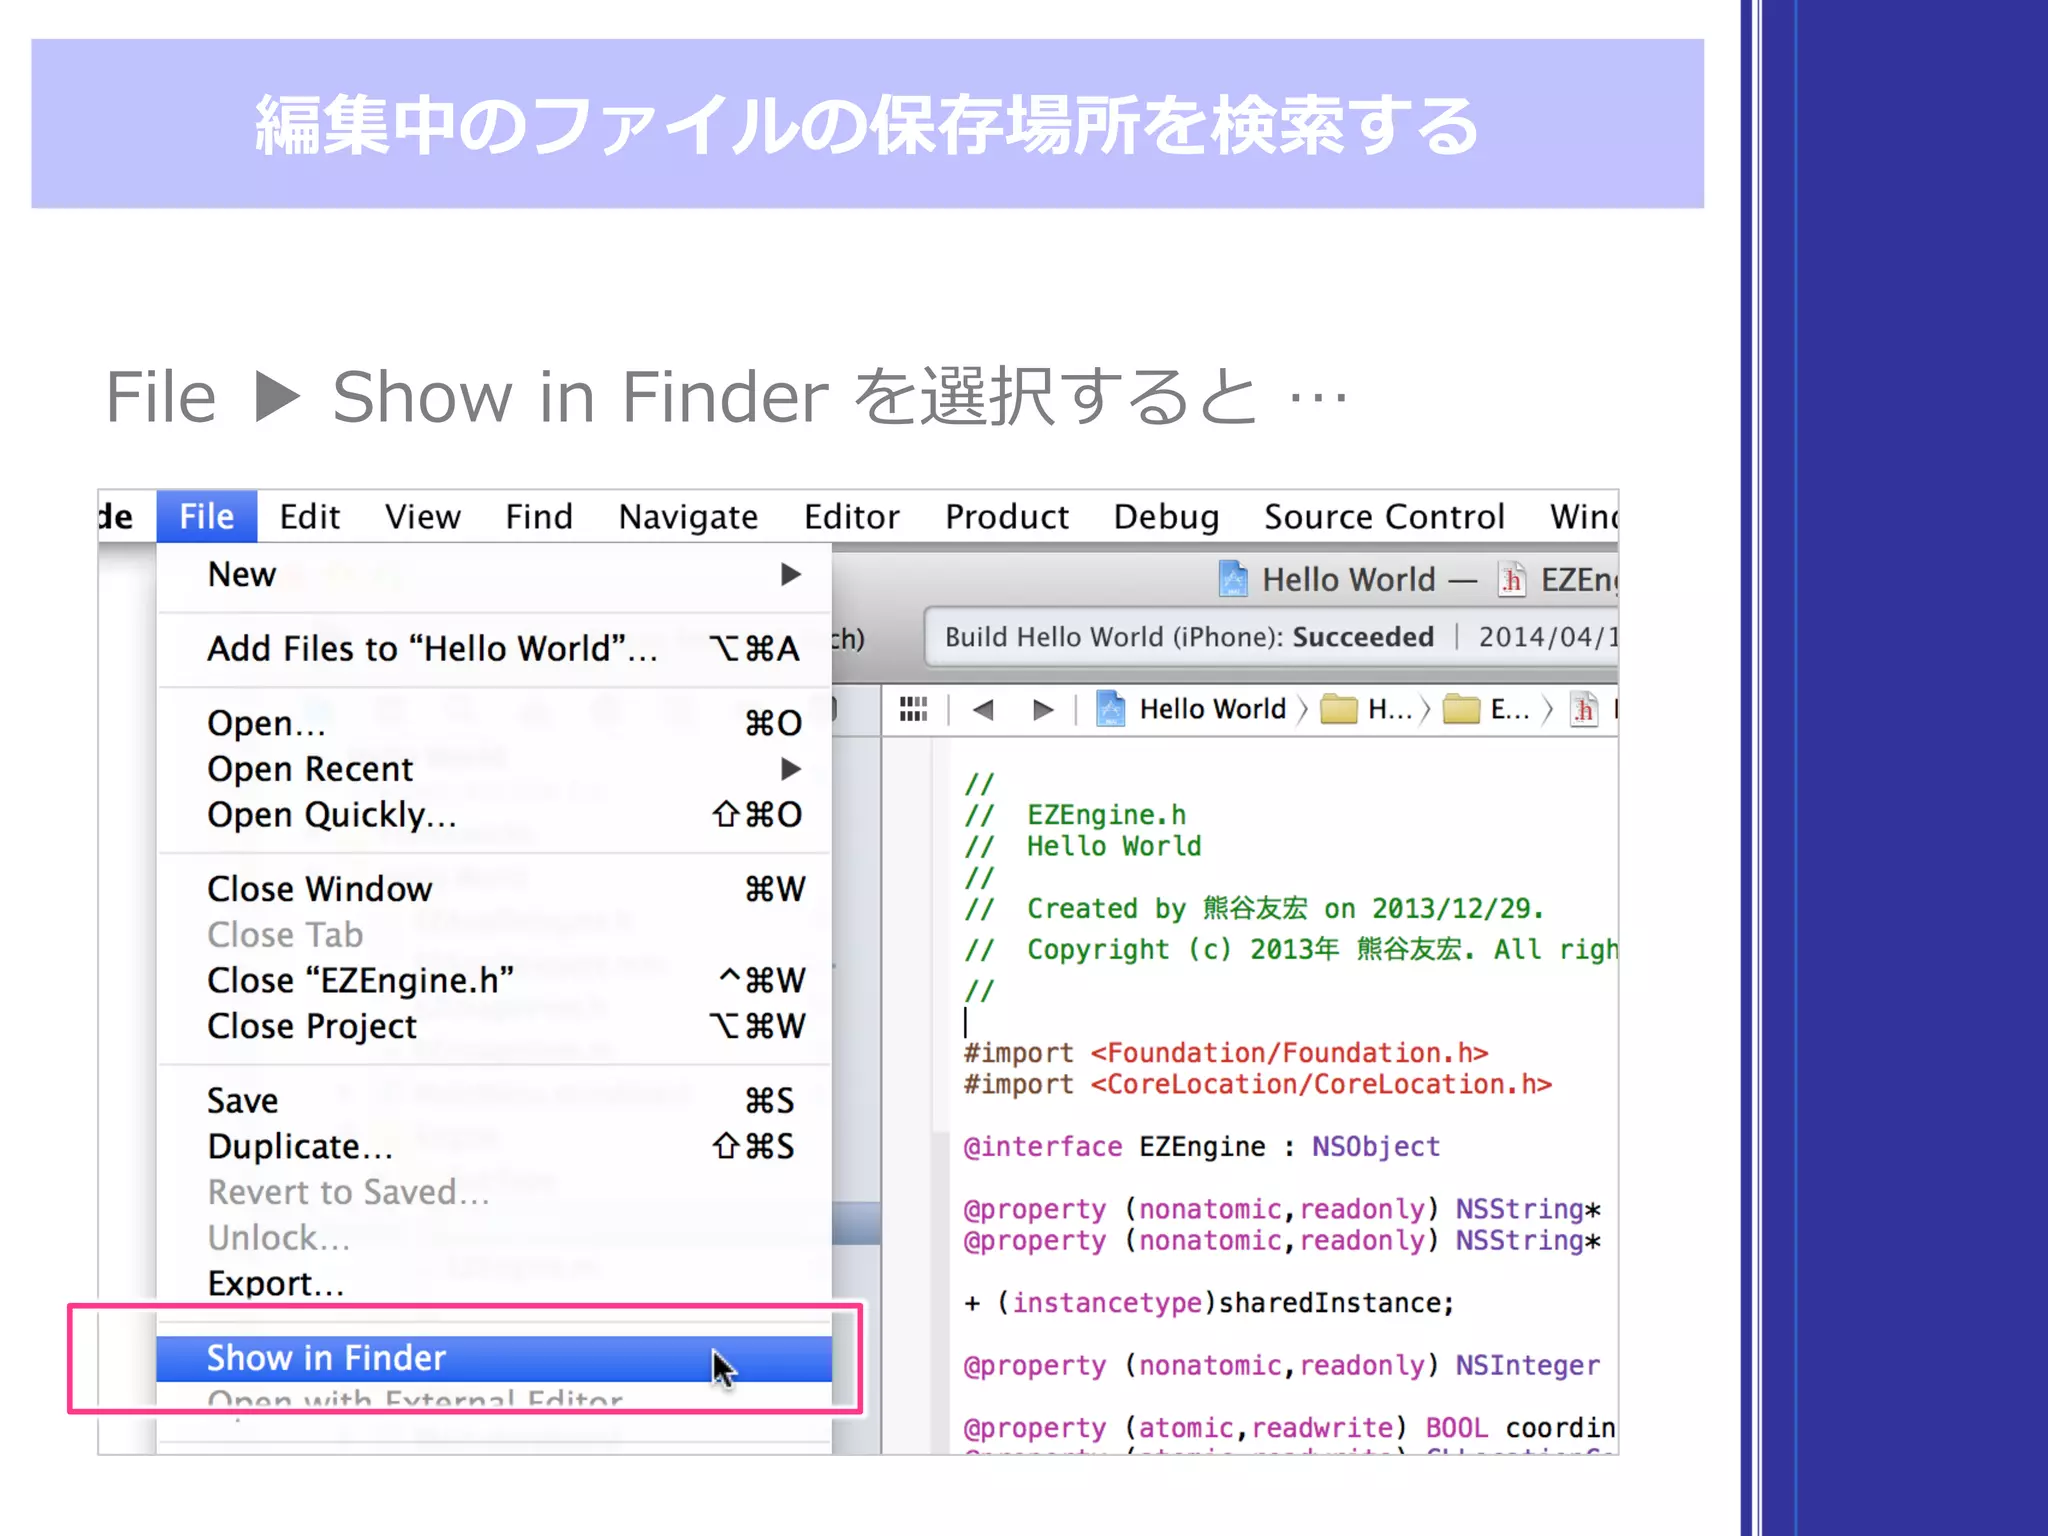The image size is (2048, 1536).
Task: Choose Export… menu item
Action: [494, 1283]
